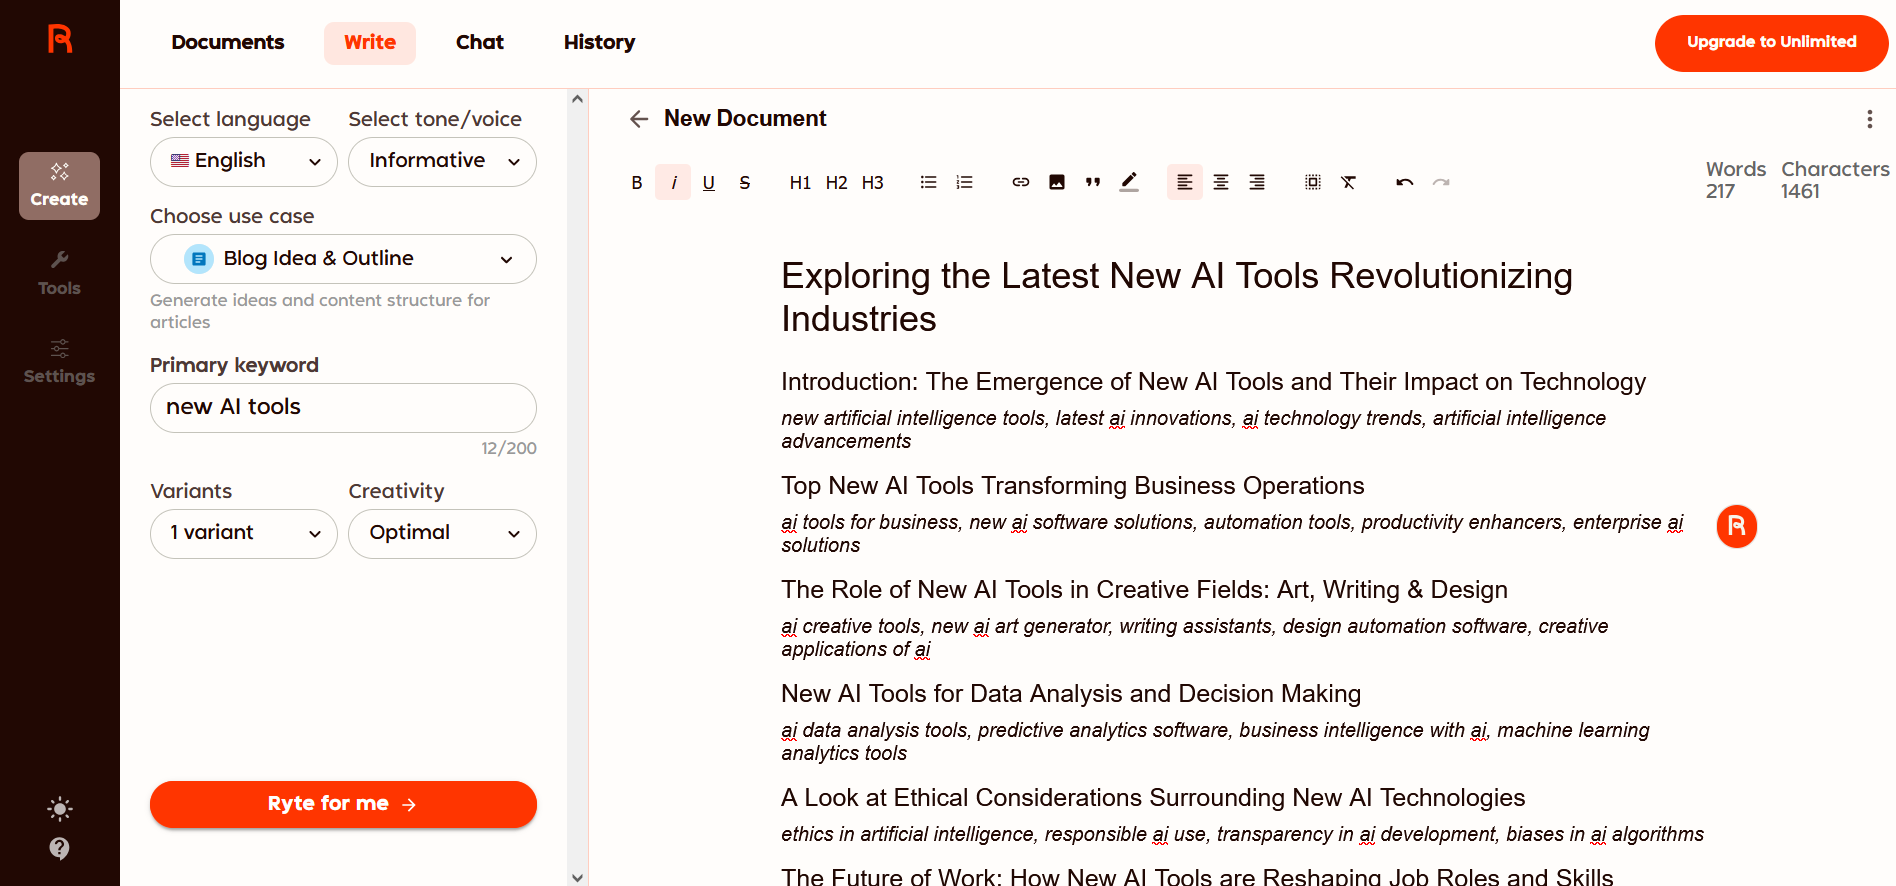Open the Variants dropdown
The width and height of the screenshot is (1896, 886).
click(244, 534)
